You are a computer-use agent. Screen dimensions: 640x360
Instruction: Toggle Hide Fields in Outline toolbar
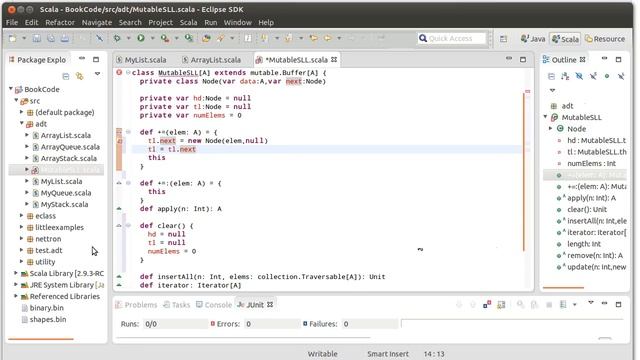[x=579, y=76]
